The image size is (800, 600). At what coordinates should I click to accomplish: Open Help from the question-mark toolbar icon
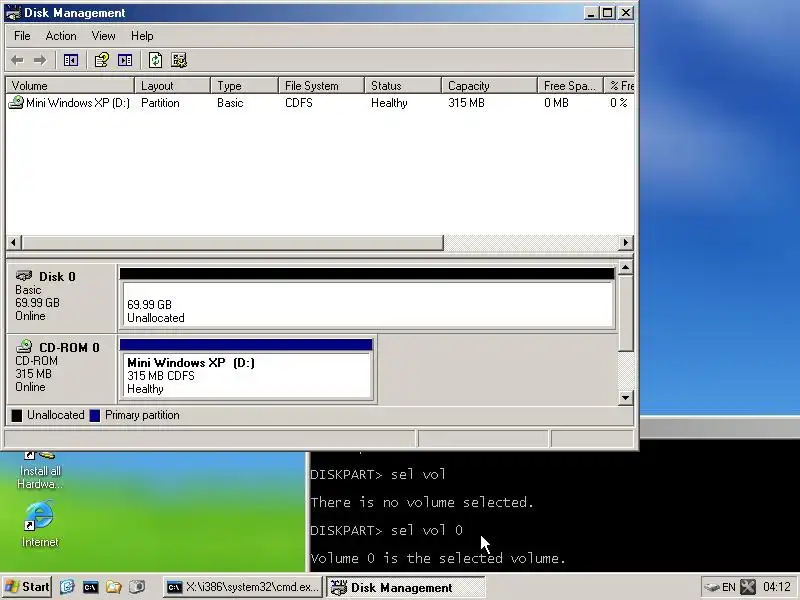102,60
